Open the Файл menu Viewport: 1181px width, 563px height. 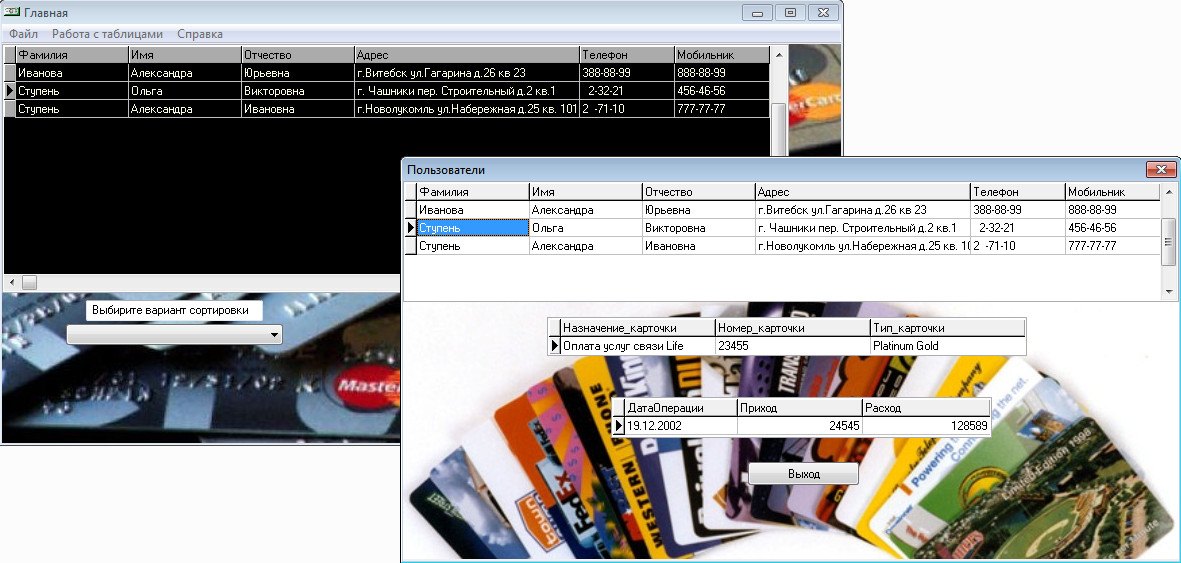pos(23,34)
